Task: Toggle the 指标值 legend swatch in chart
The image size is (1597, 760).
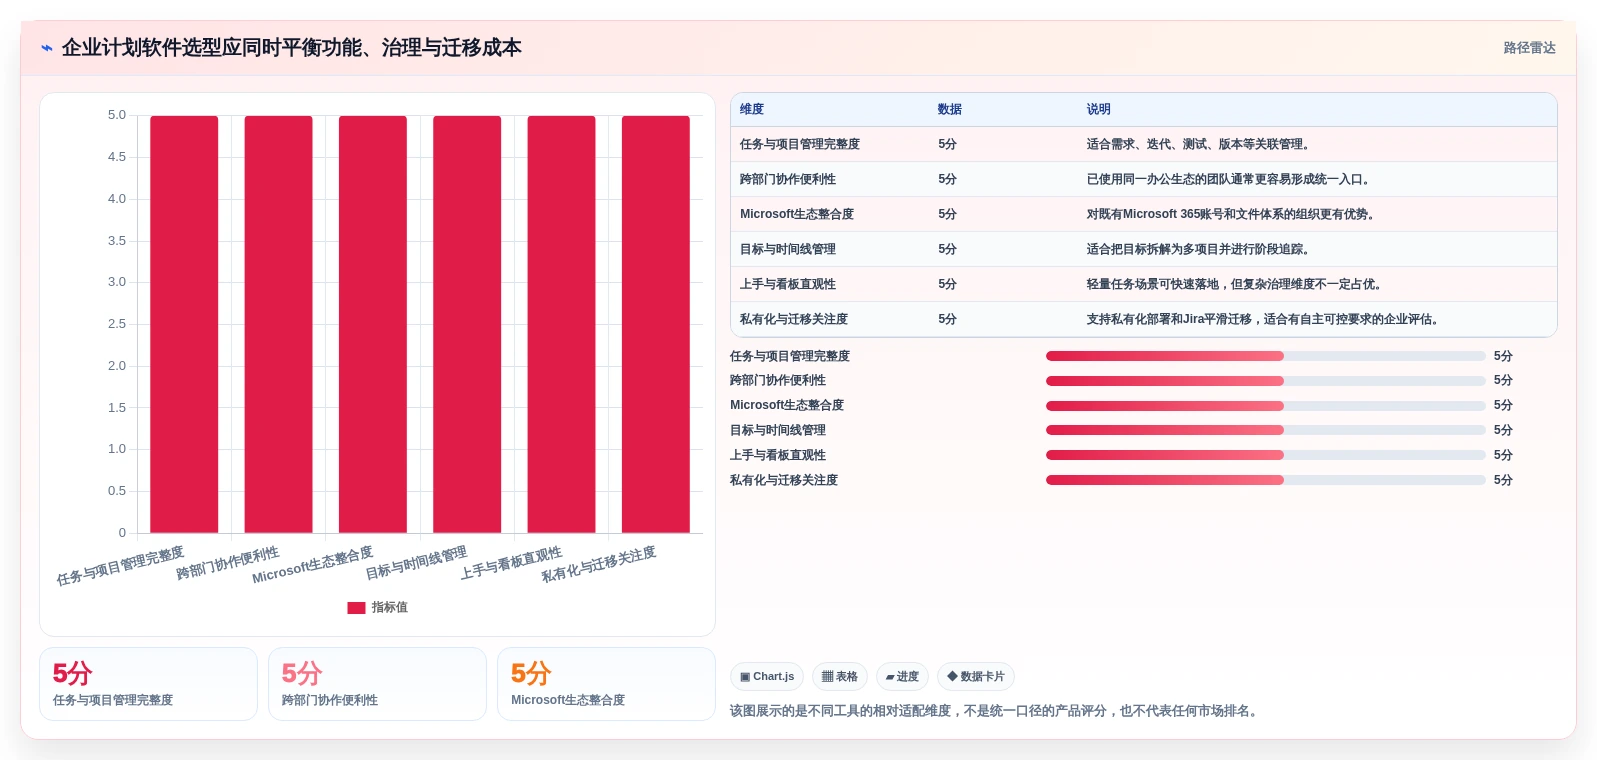Action: (x=356, y=608)
